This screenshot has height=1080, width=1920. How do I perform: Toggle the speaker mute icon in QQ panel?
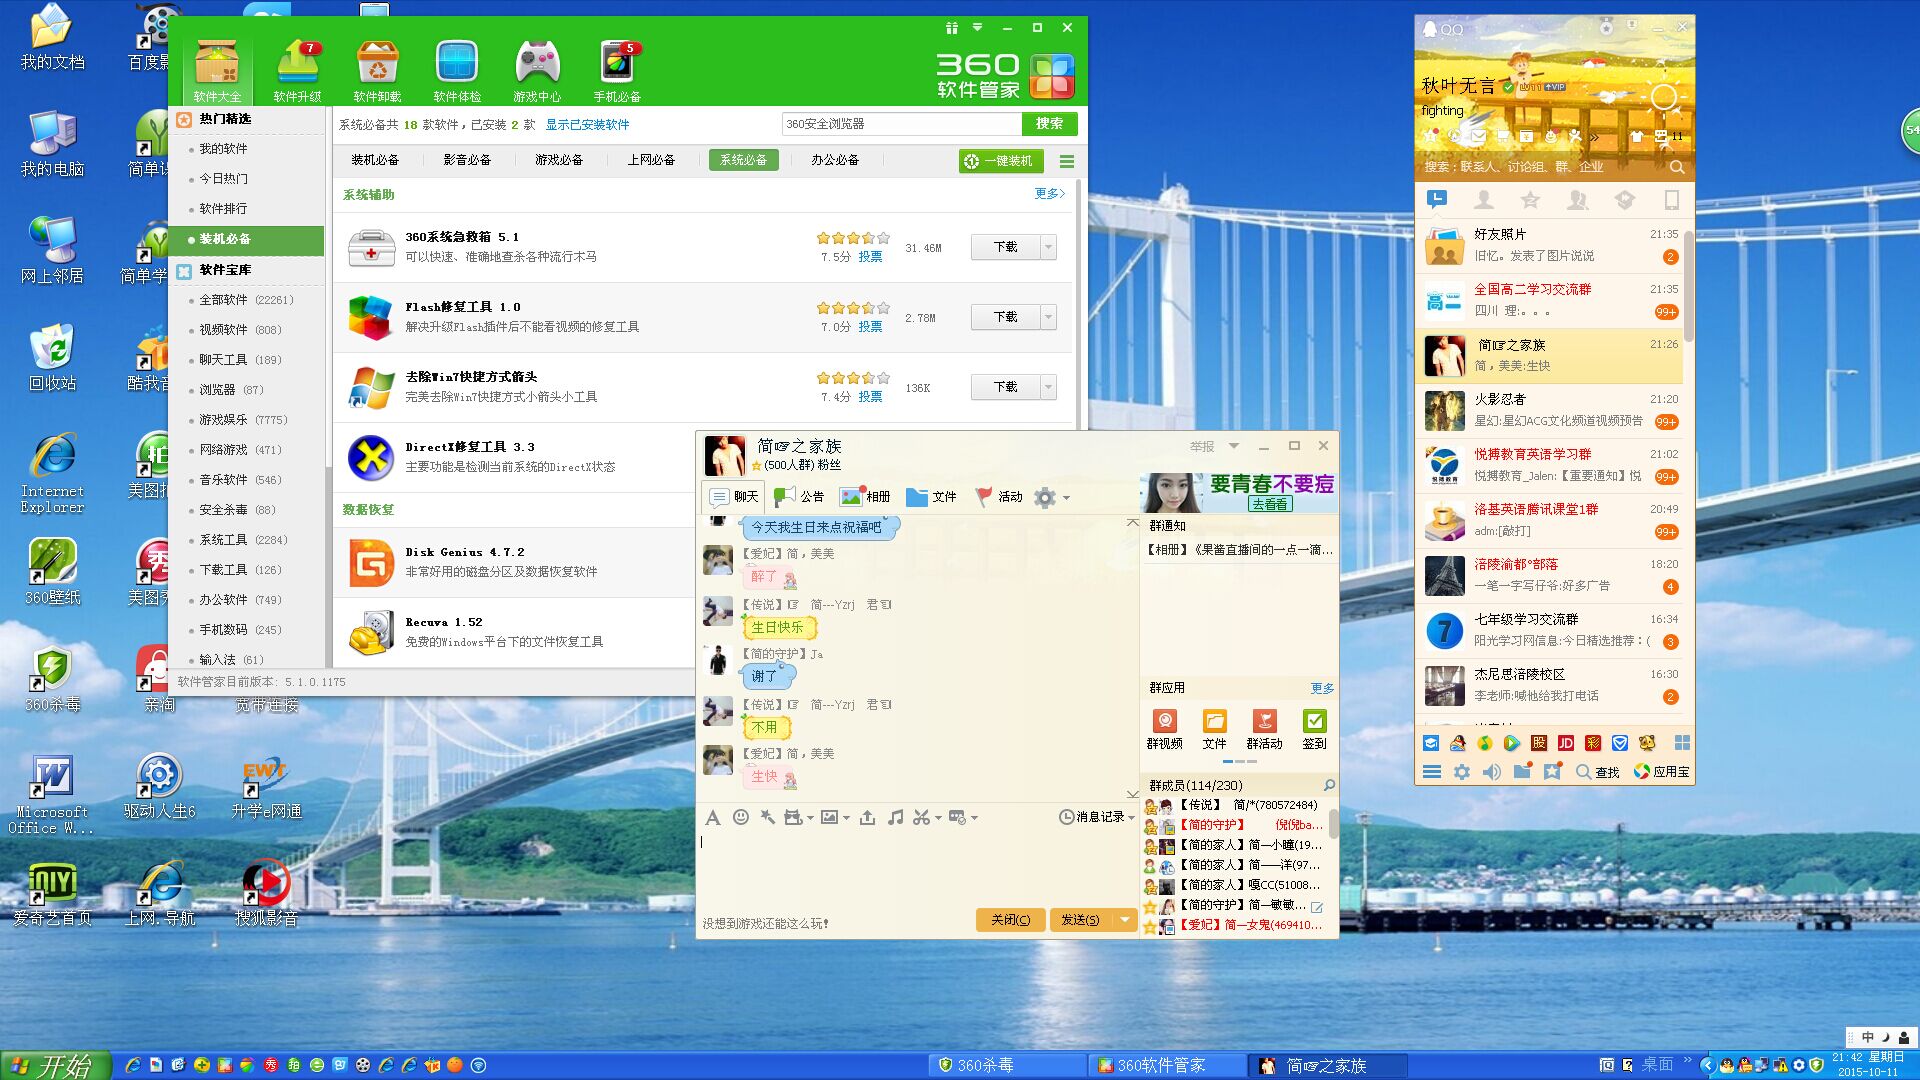pos(1493,772)
